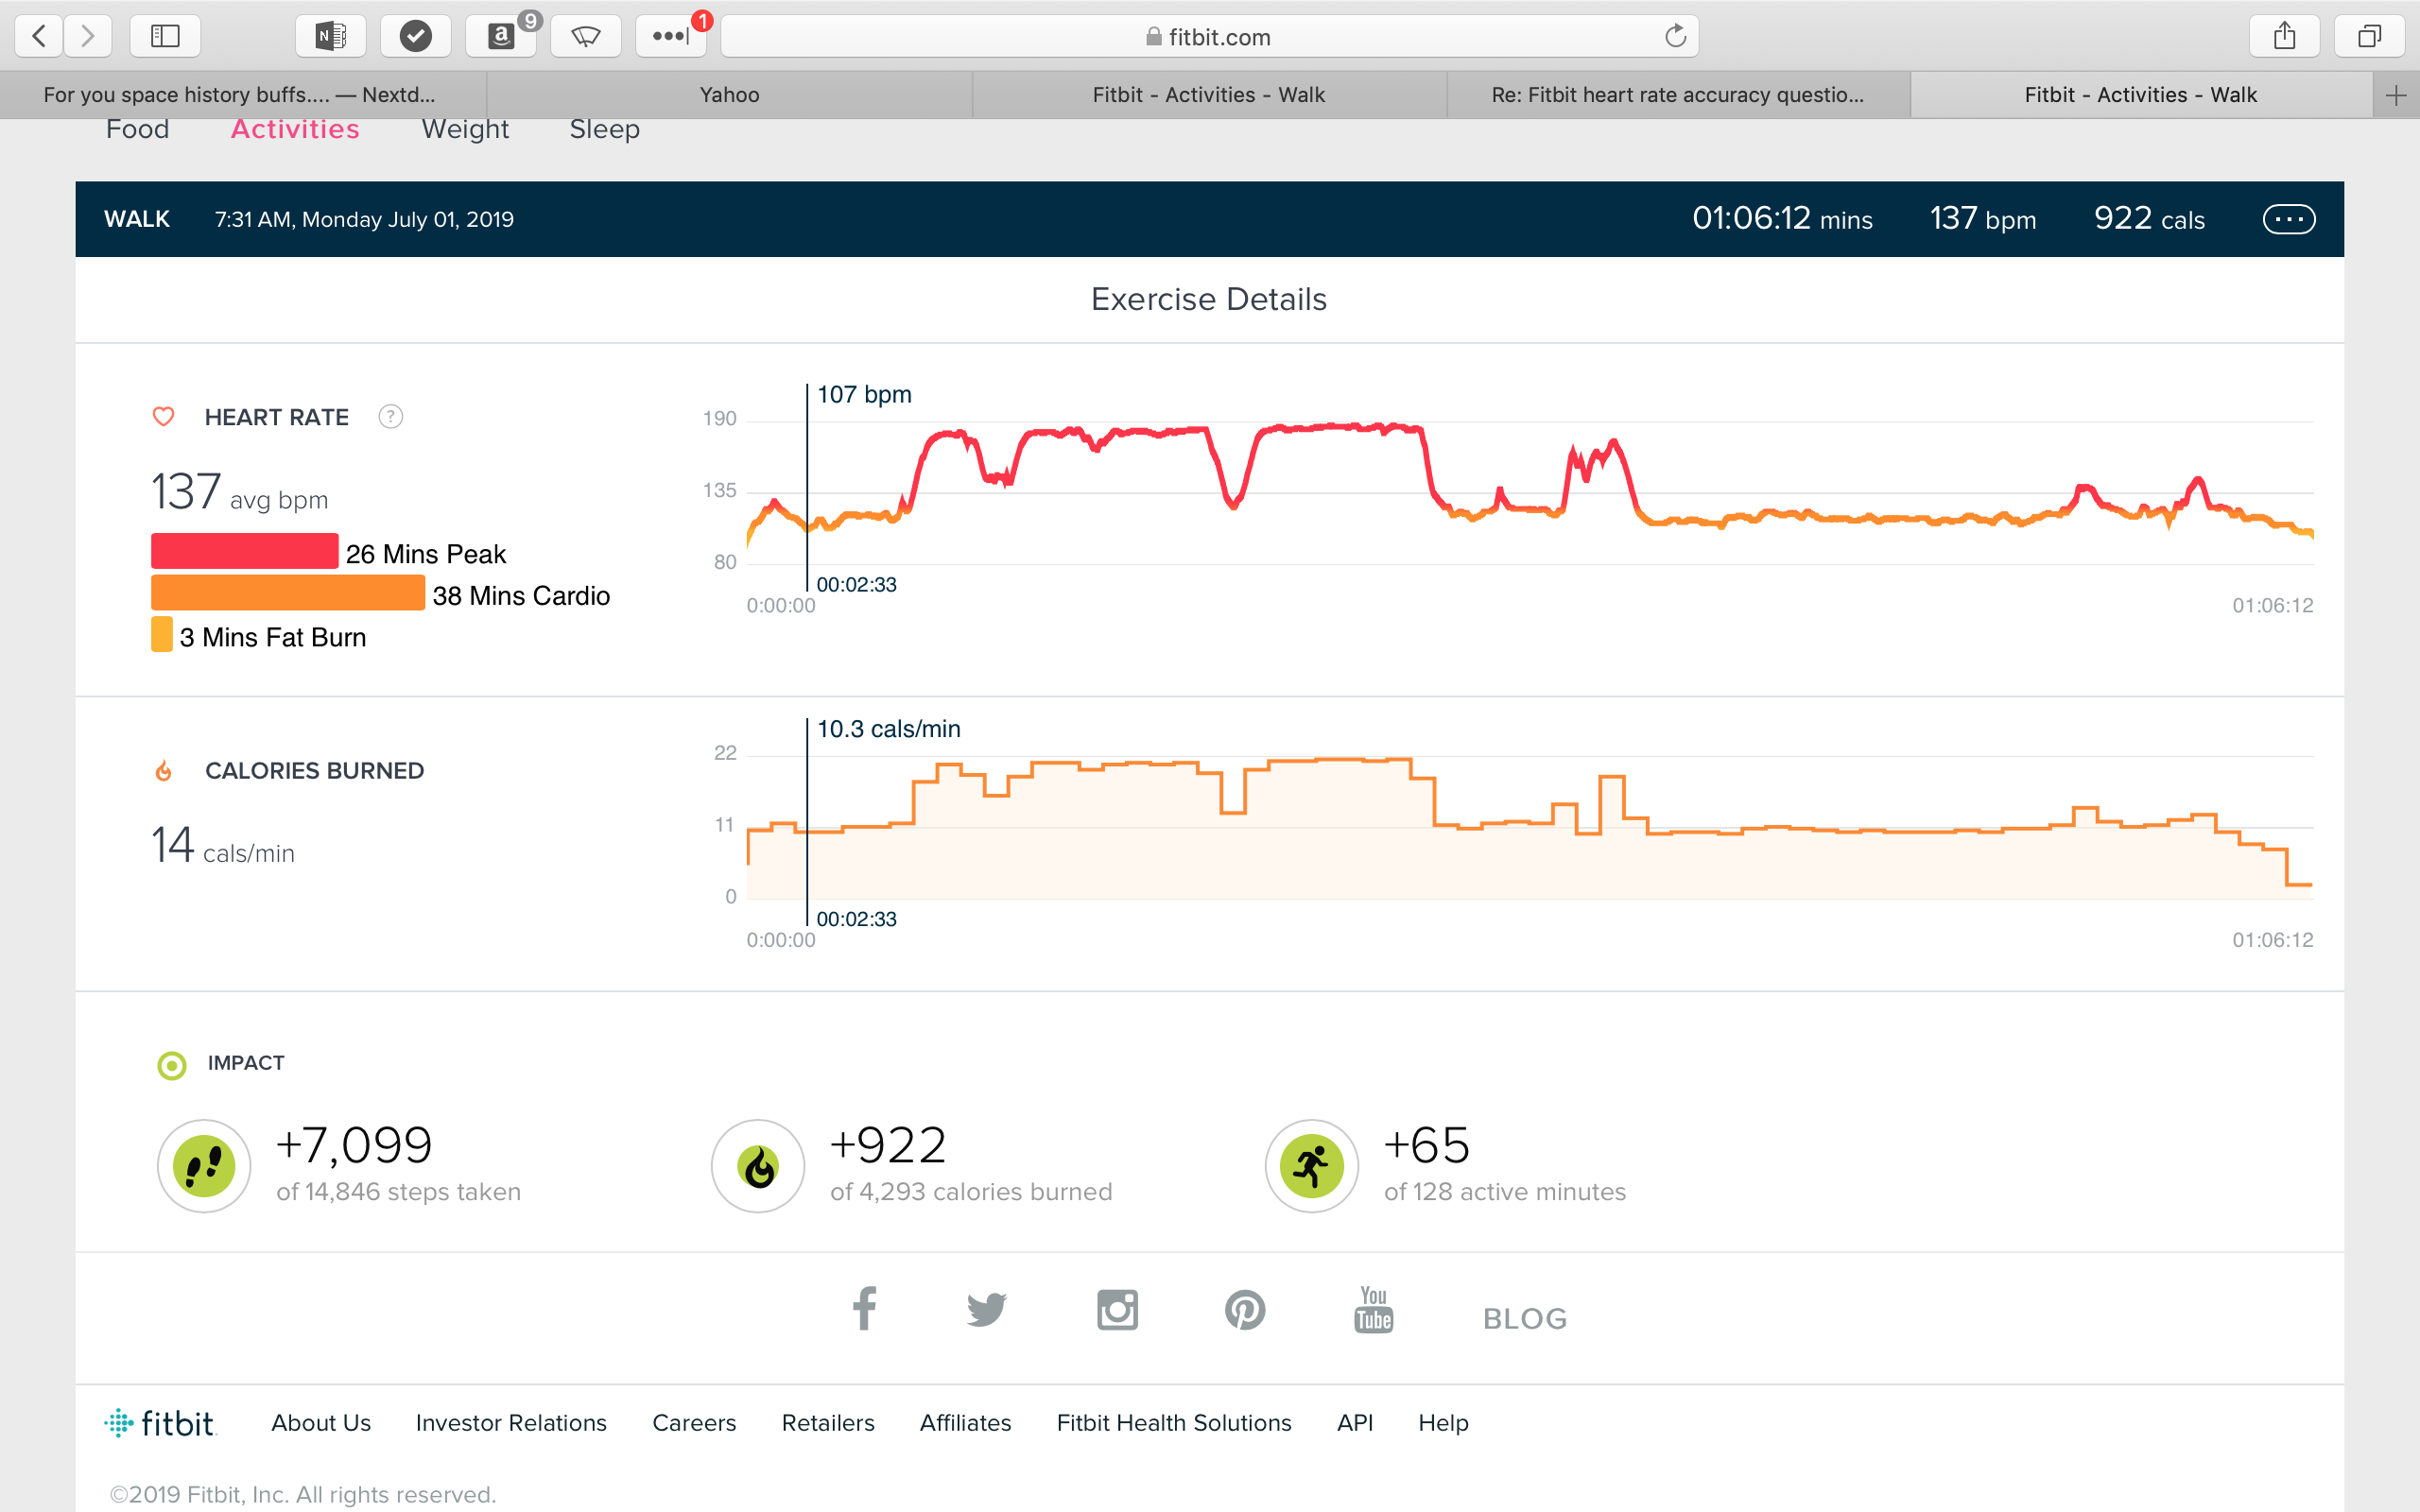Screen dimensions: 2420x1512
Task: Click the glasses extension icon in the toolbar
Action: pos(586,37)
